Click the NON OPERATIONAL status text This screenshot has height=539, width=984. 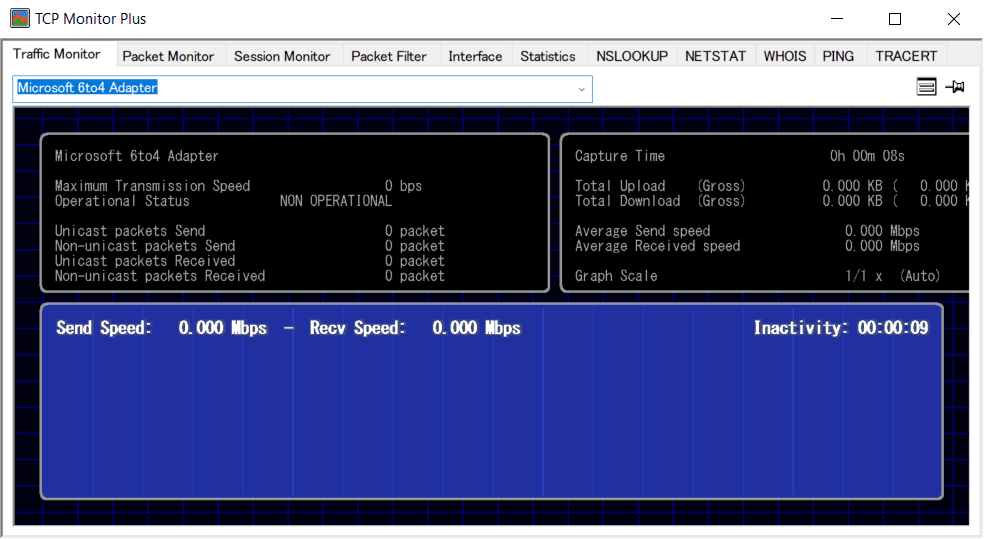pyautogui.click(x=336, y=201)
